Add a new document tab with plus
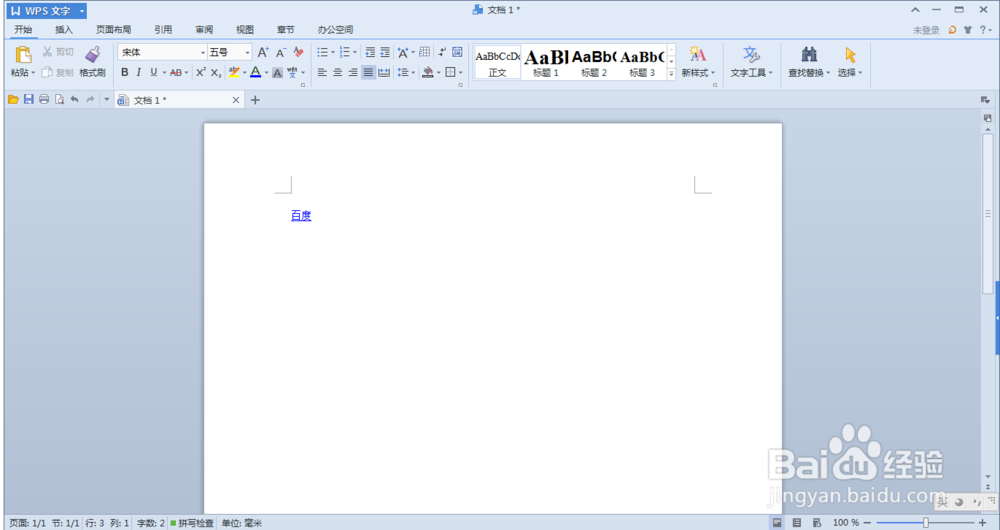This screenshot has height=530, width=1000. [x=255, y=99]
